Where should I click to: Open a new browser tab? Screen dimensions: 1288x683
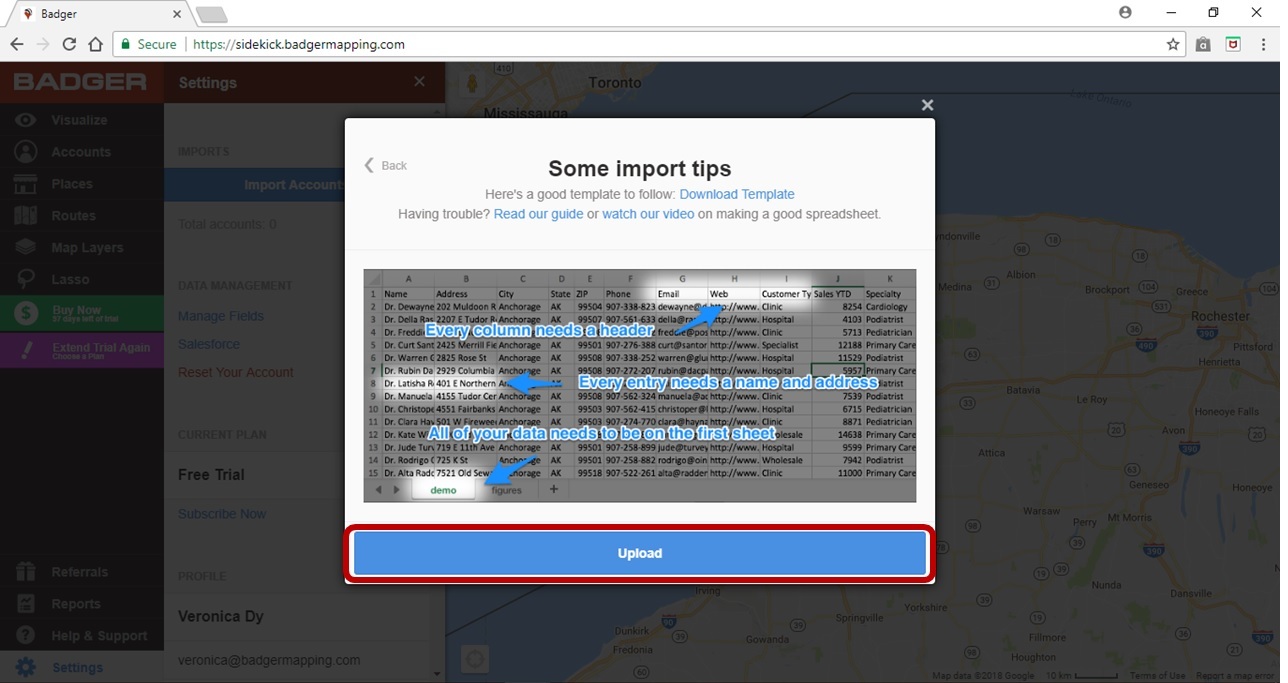pos(211,14)
